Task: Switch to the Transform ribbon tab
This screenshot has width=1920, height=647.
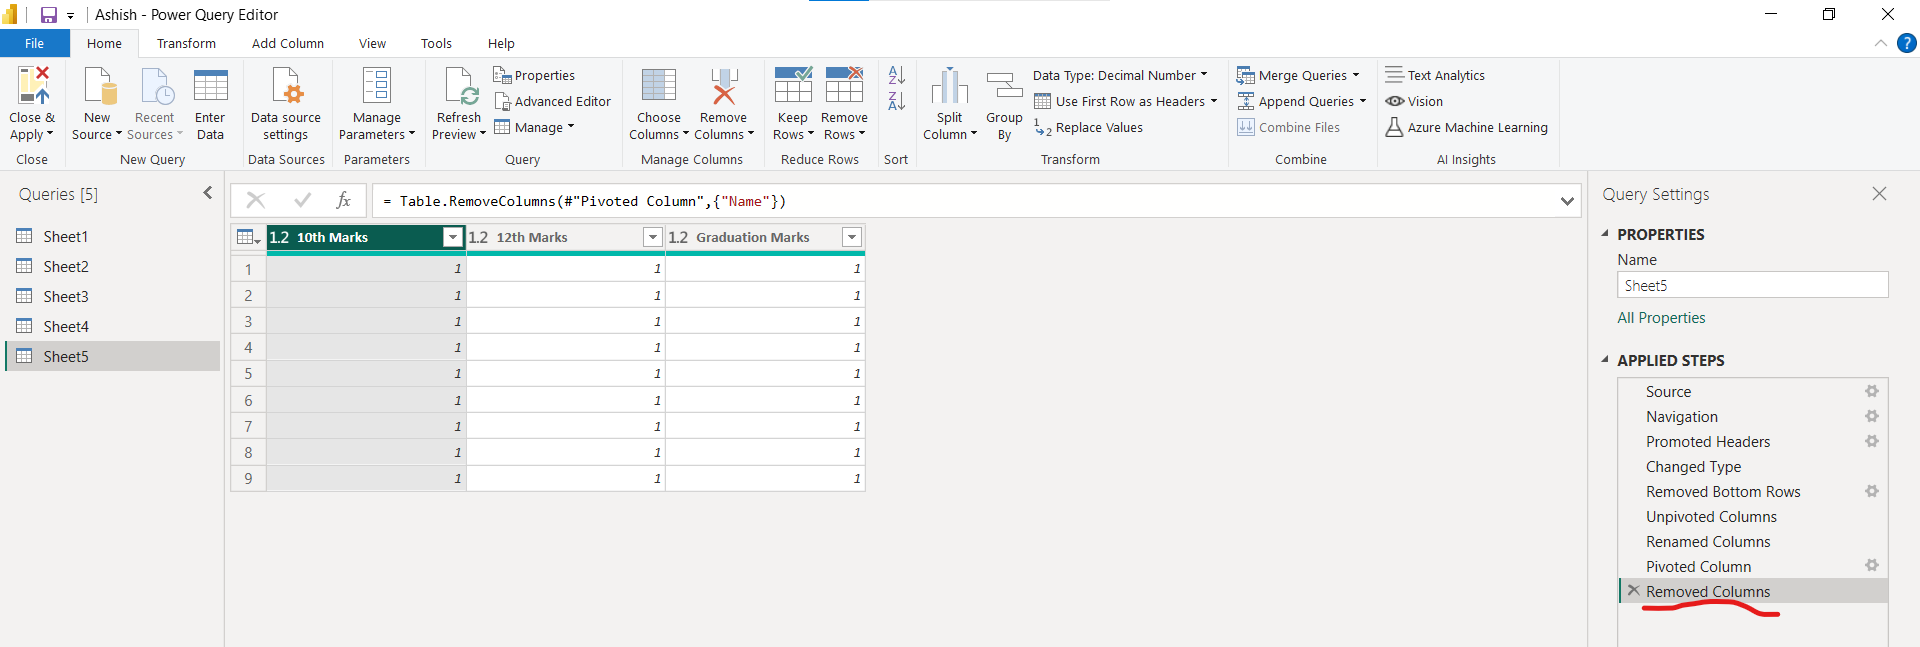Action: pos(186,43)
